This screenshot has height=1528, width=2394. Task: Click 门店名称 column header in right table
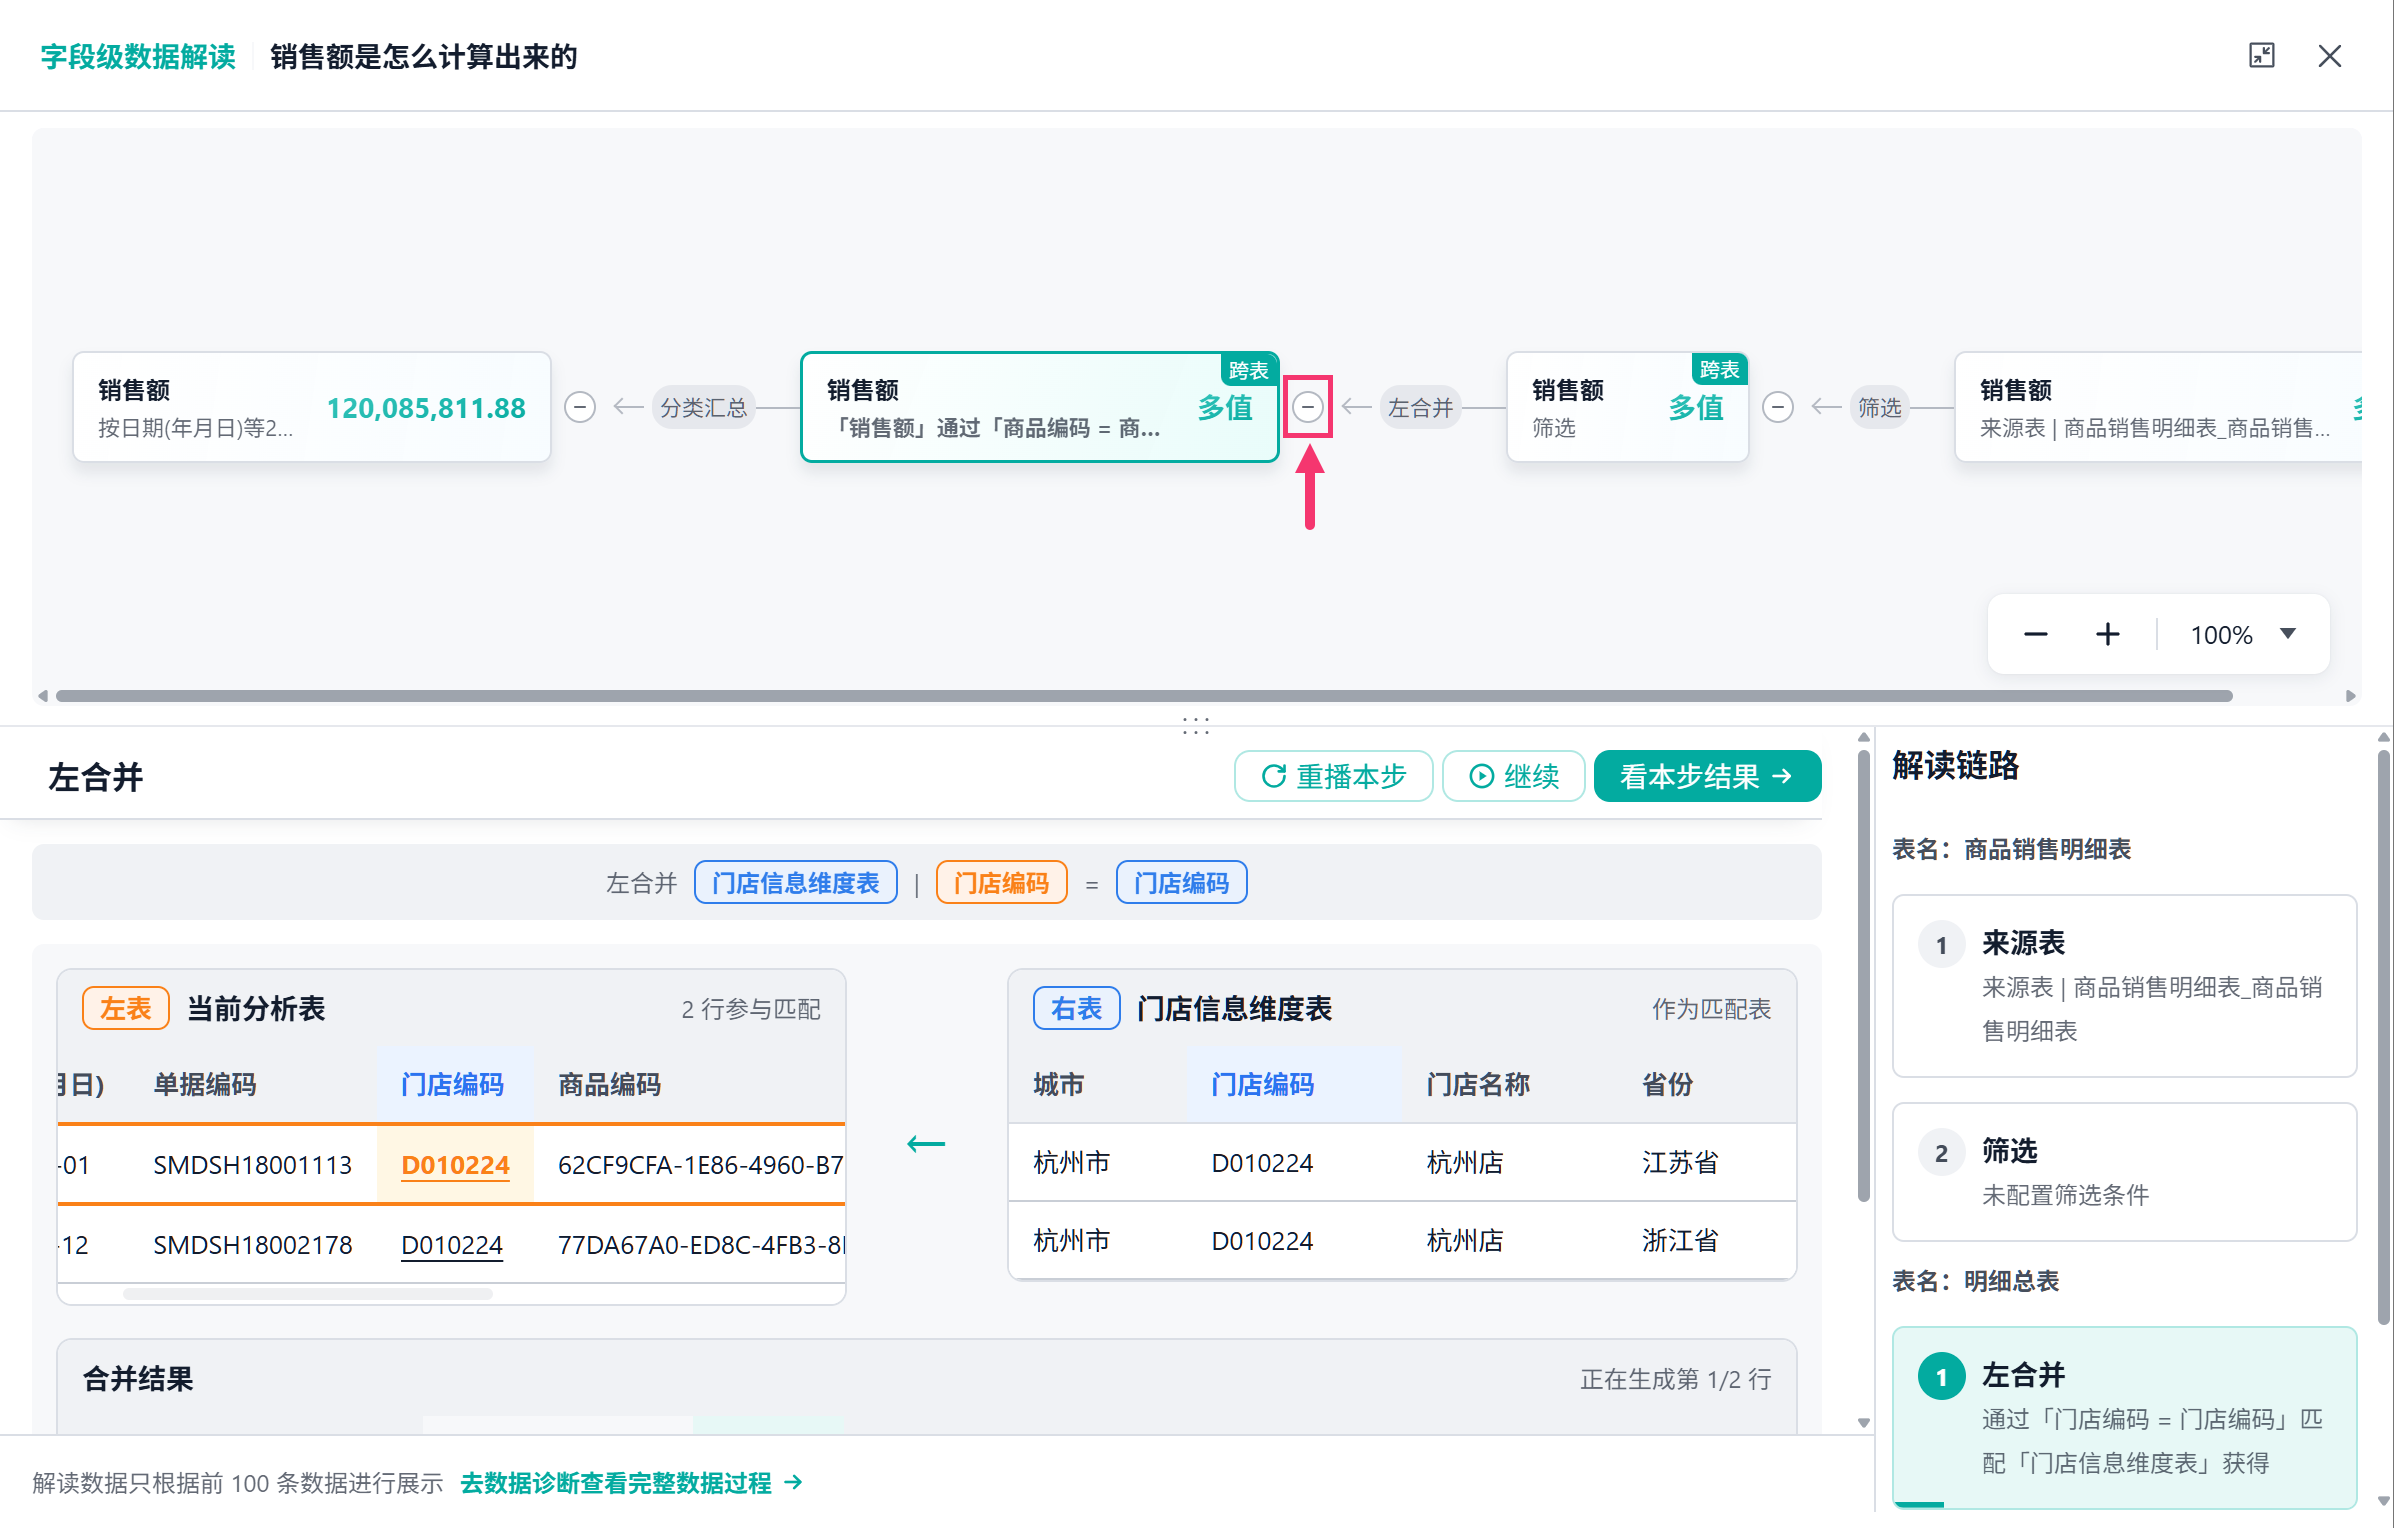tap(1478, 1085)
